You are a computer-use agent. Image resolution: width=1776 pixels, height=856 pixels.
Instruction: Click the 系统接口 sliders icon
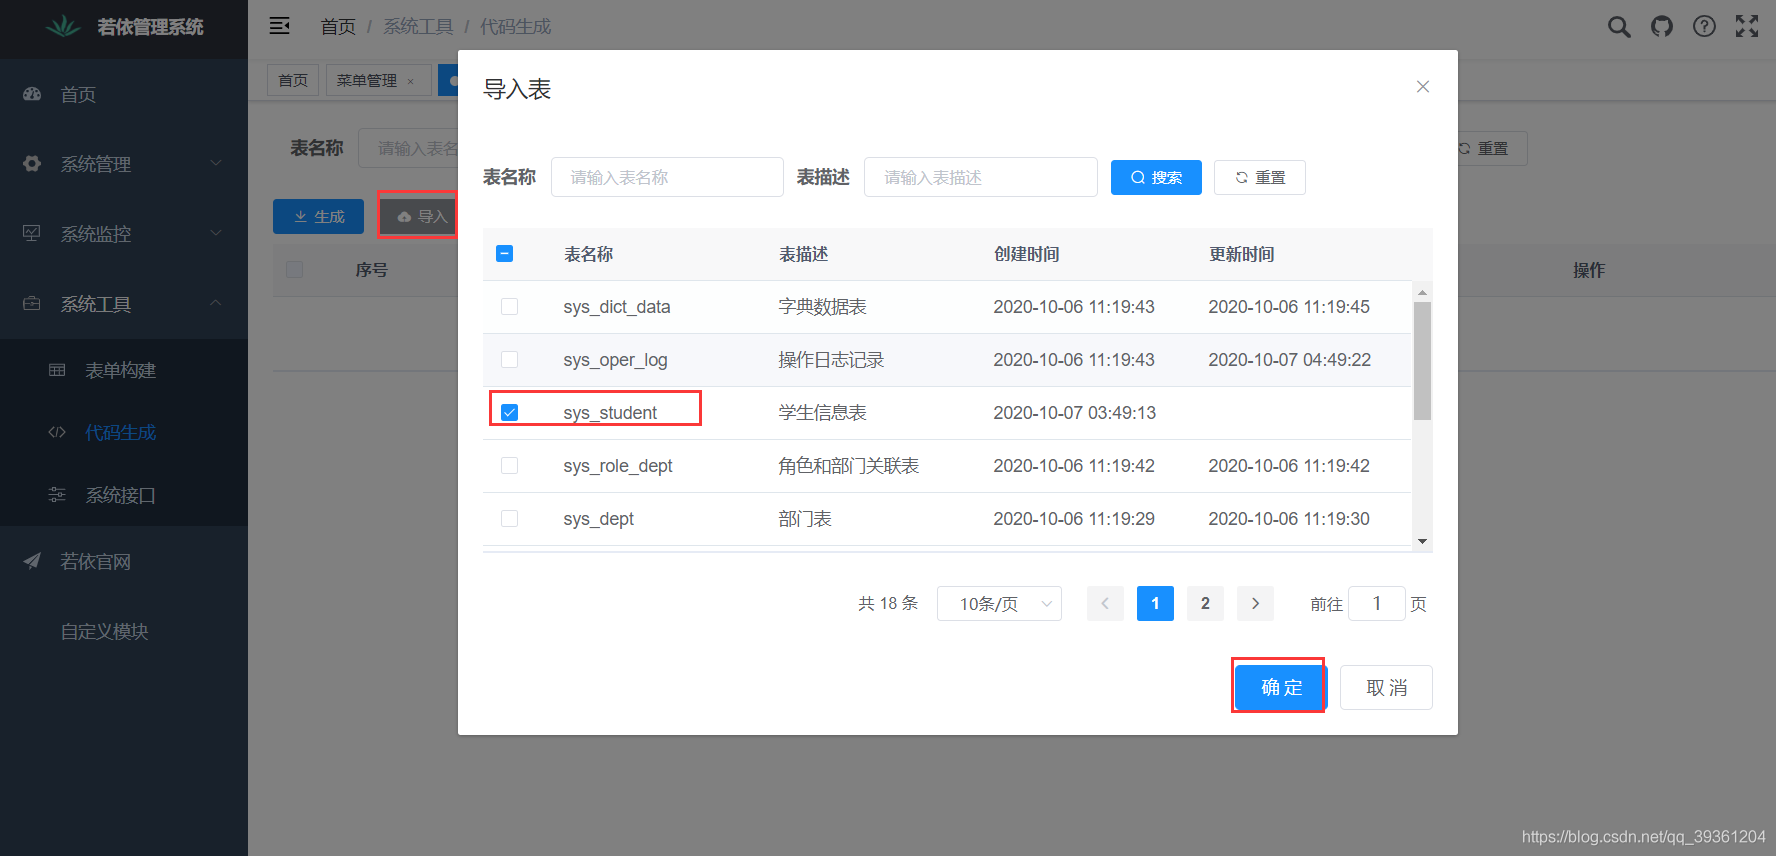pyautogui.click(x=57, y=495)
